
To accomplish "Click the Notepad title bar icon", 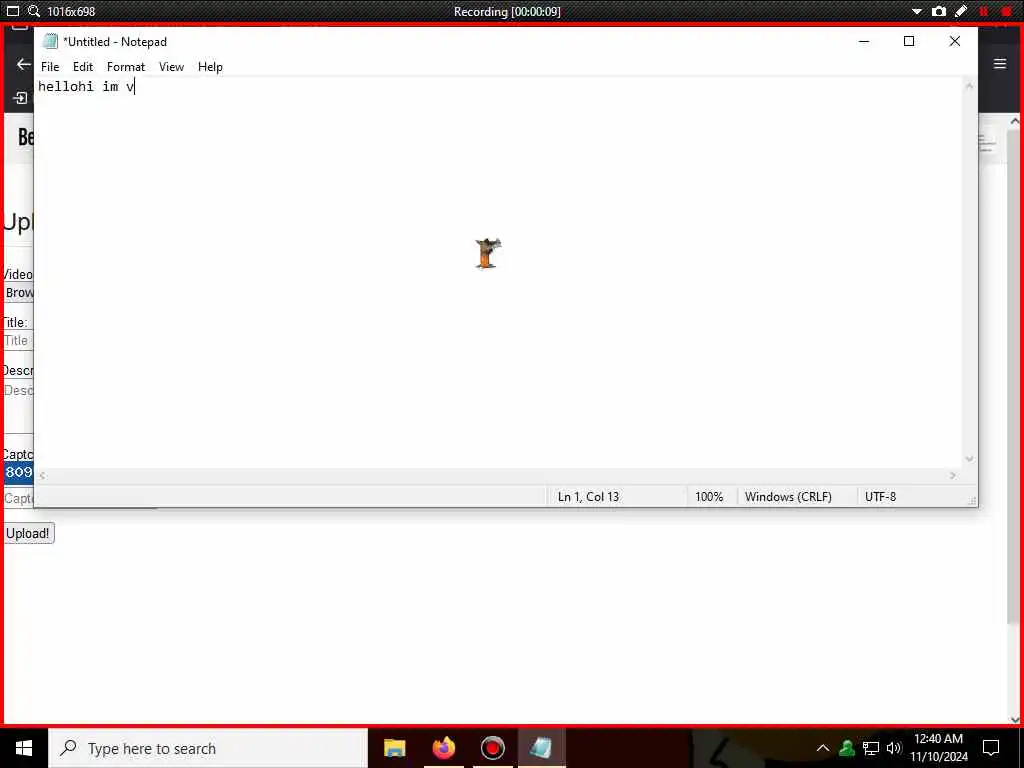I will 50,42.
